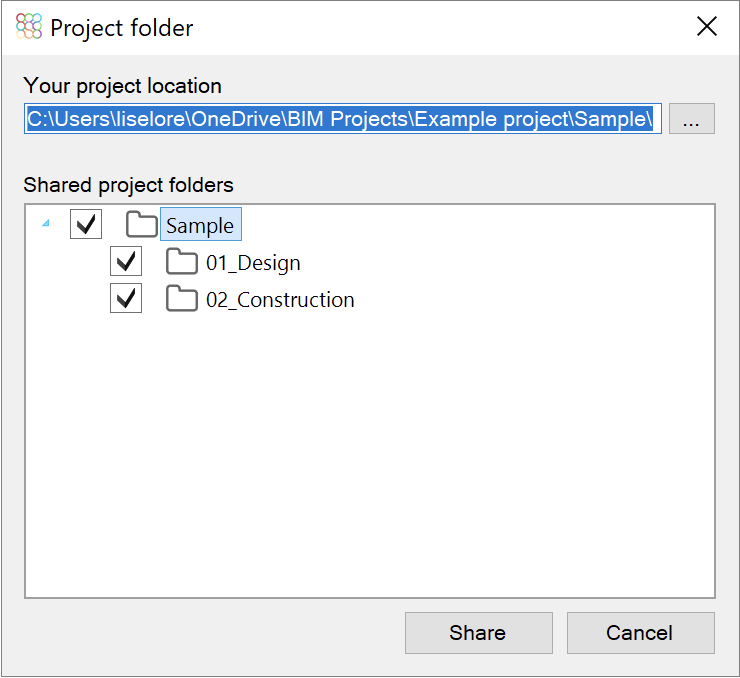Click the Sample folder icon
Viewport: 740px width, 678px height.
[142, 225]
